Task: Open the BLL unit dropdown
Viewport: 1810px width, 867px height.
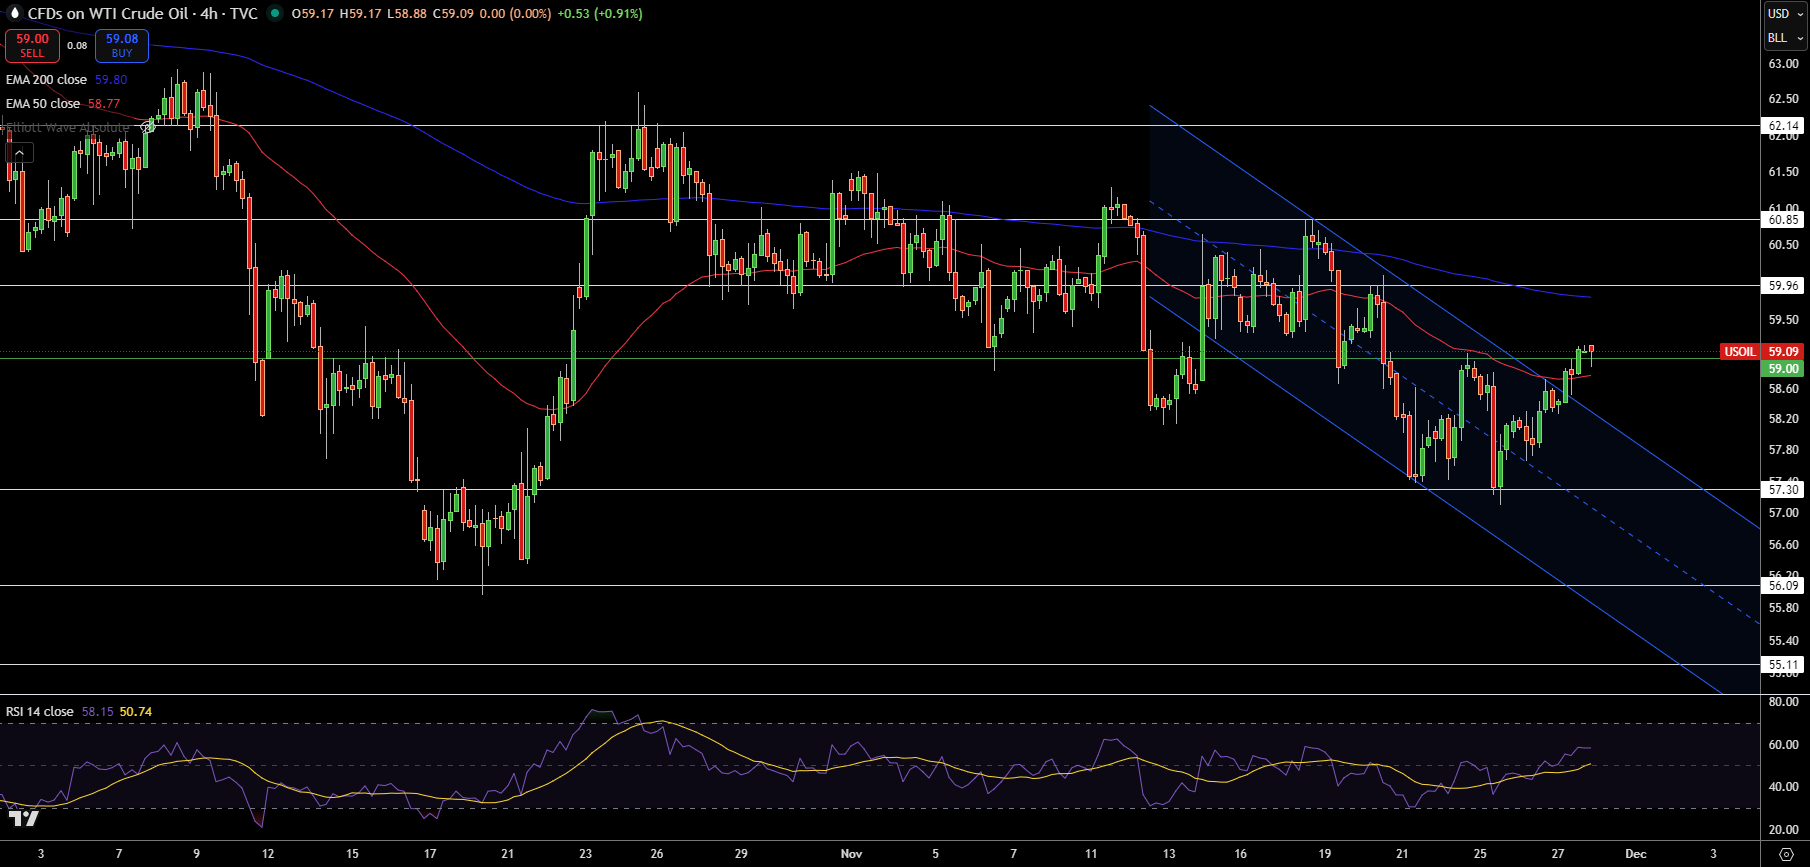Action: (1785, 38)
